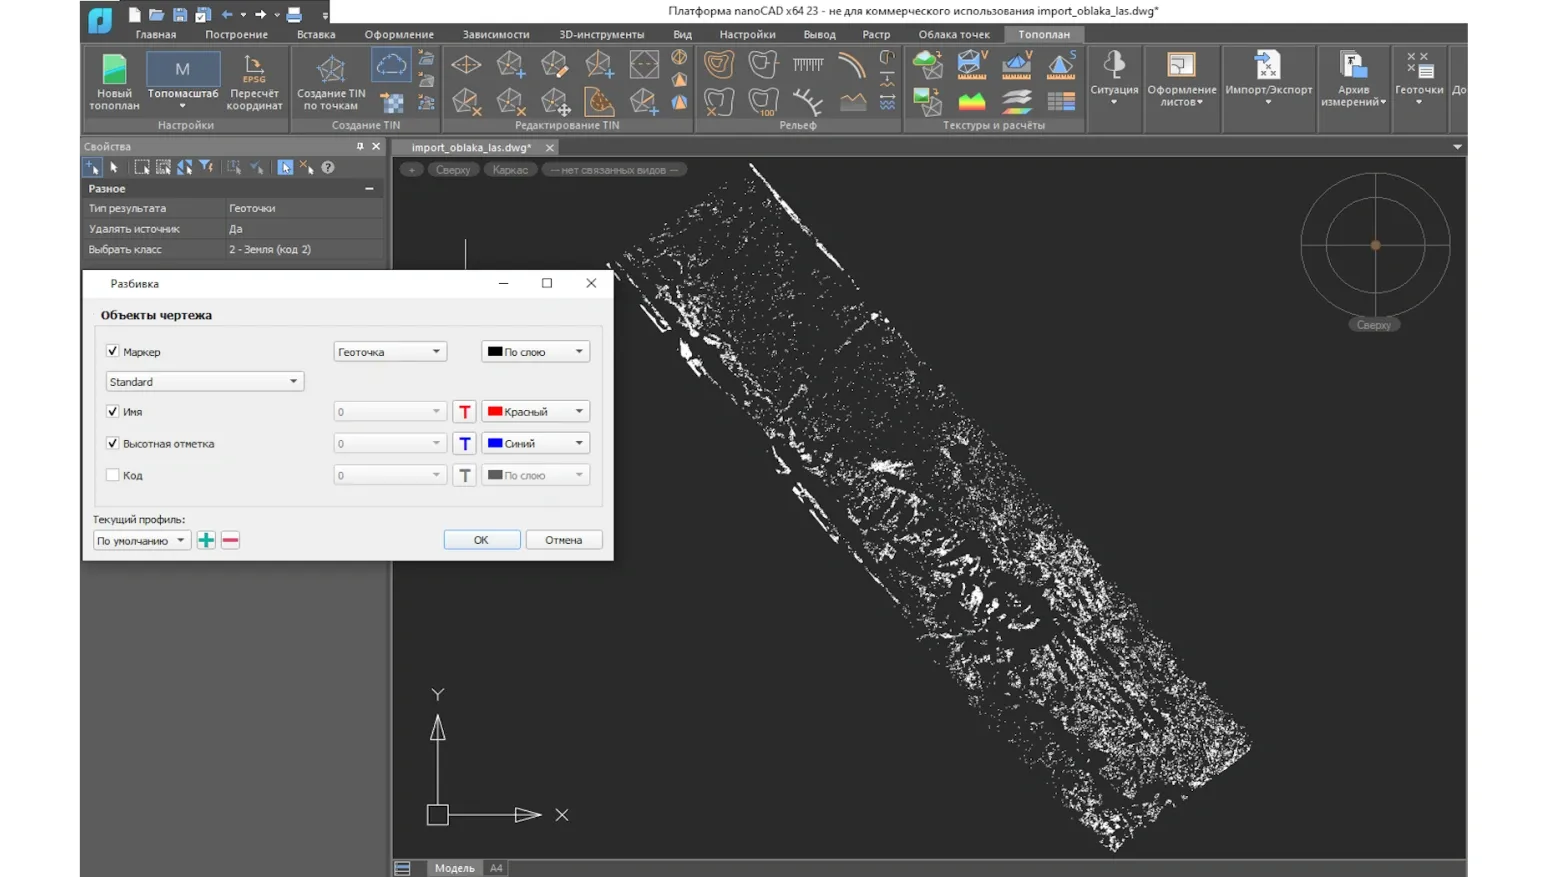This screenshot has height=877, width=1560.
Task: Remove the profile with the red minus icon
Action: click(230, 540)
